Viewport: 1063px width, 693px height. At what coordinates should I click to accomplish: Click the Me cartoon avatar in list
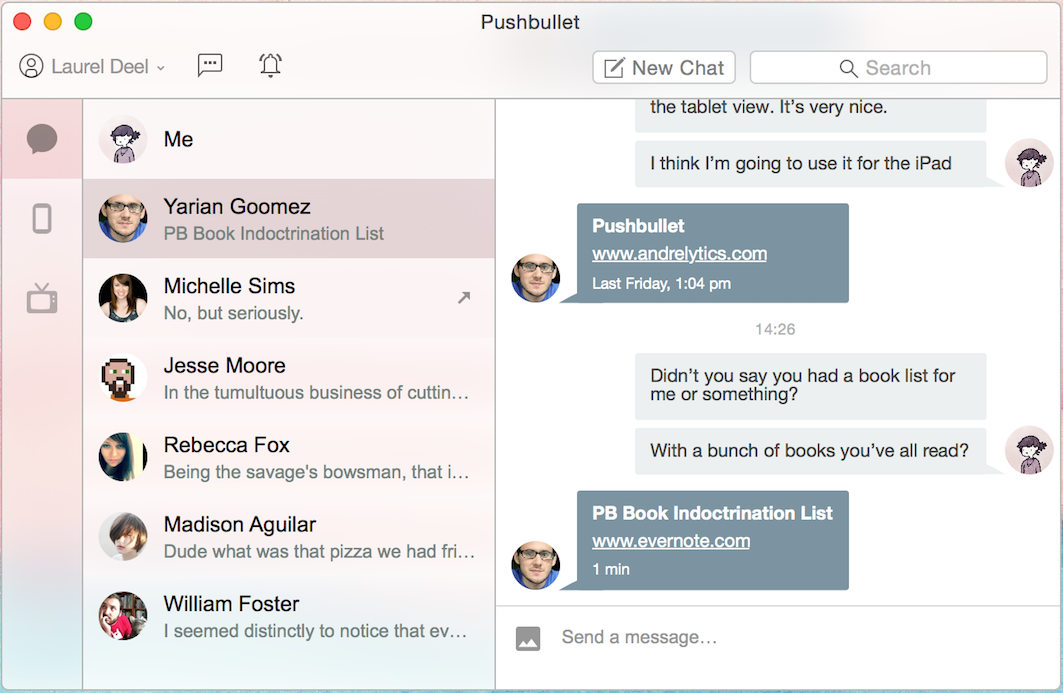[x=123, y=139]
